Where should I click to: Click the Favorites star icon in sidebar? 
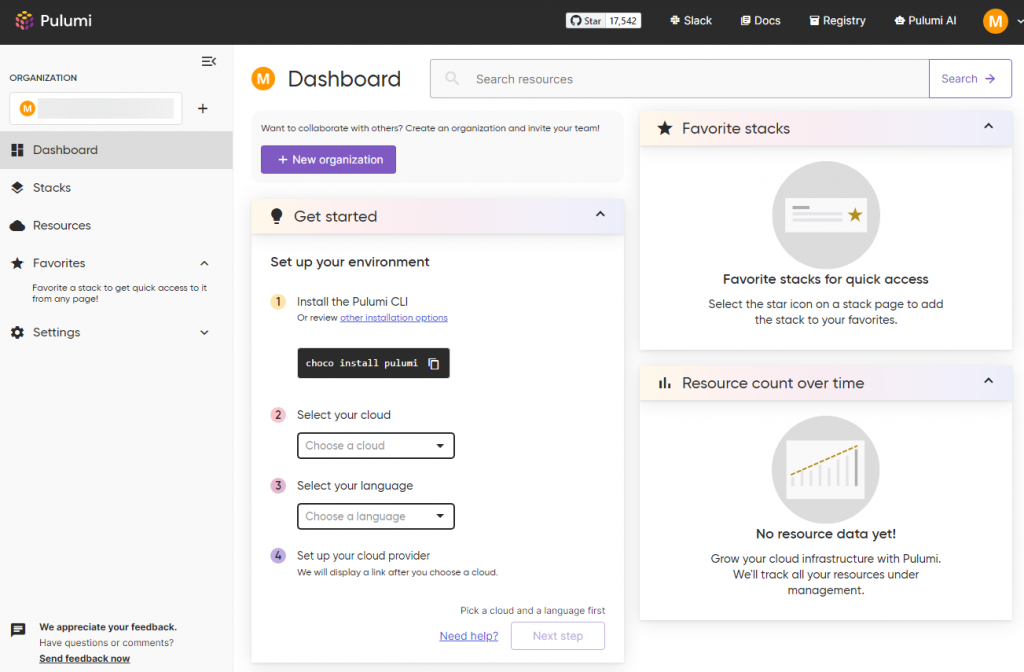click(x=18, y=263)
